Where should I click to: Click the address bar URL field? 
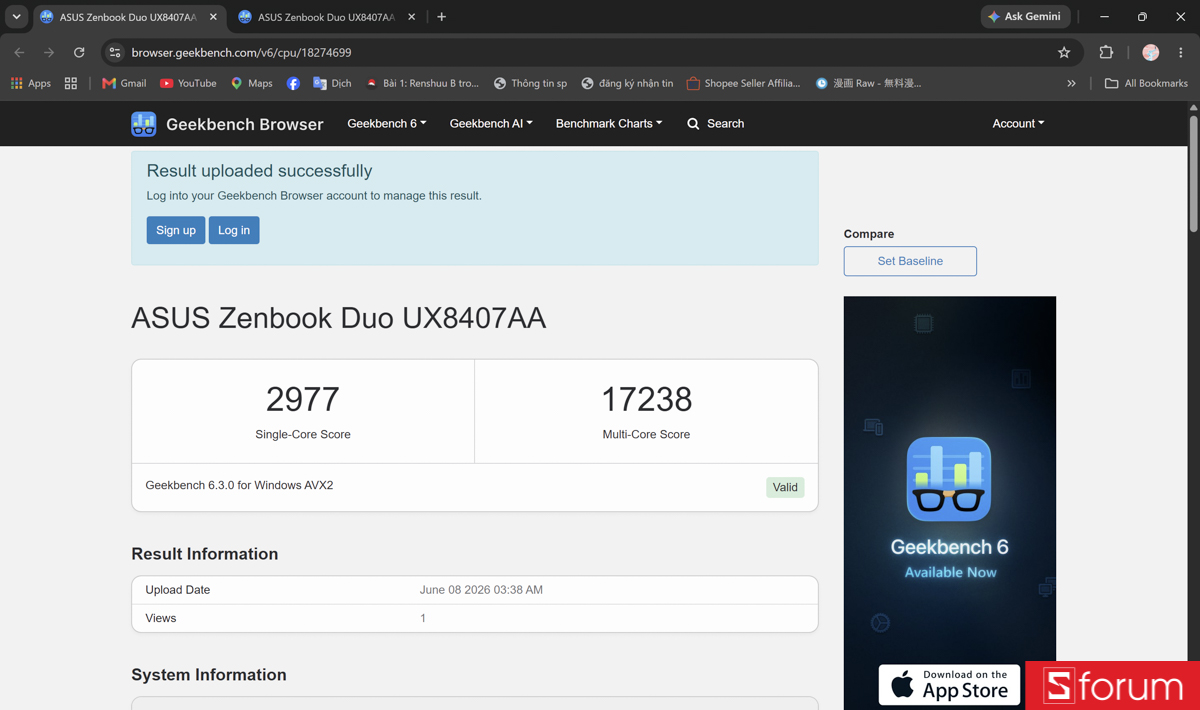[590, 52]
